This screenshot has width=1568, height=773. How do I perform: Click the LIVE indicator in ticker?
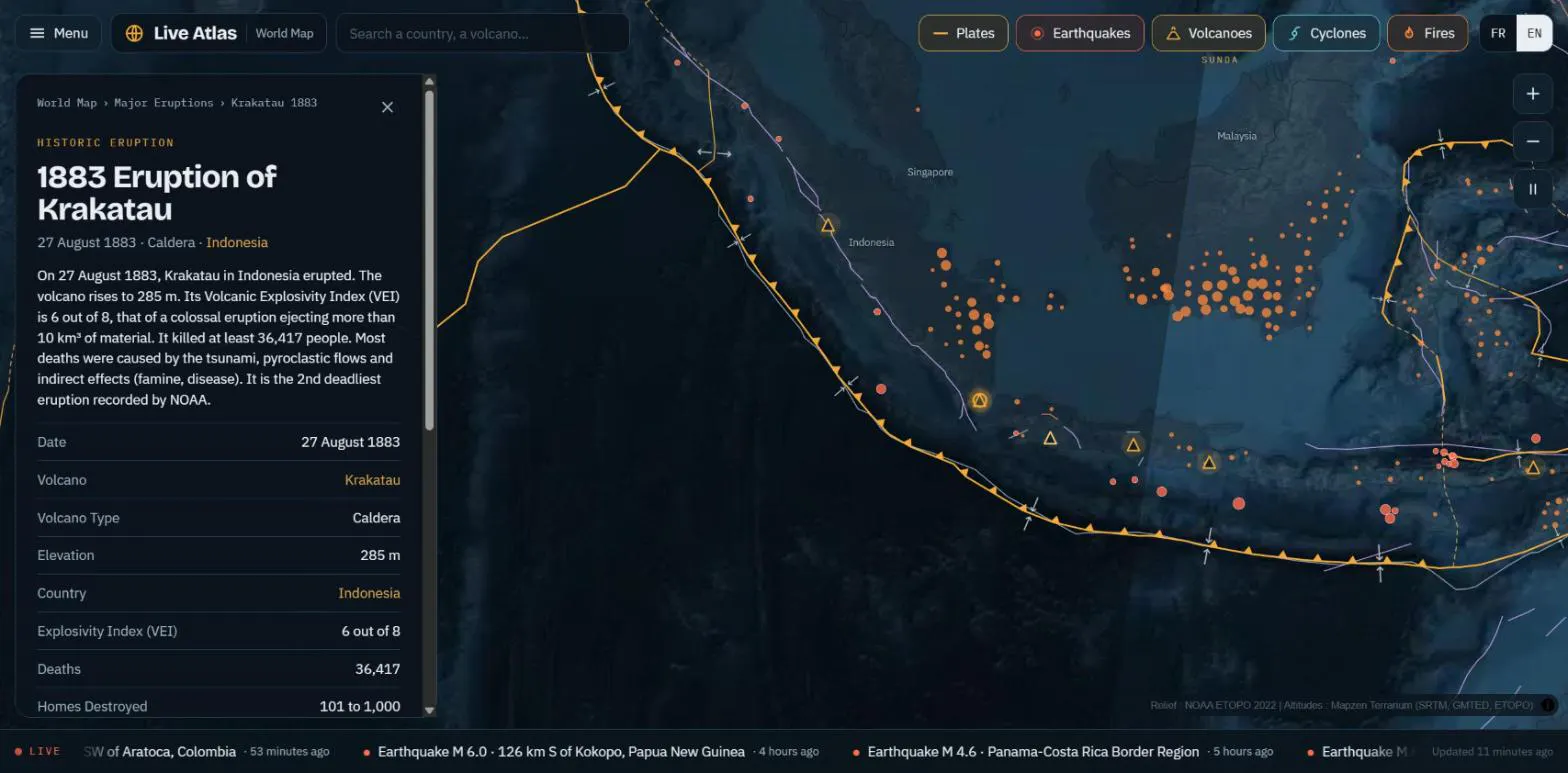38,752
